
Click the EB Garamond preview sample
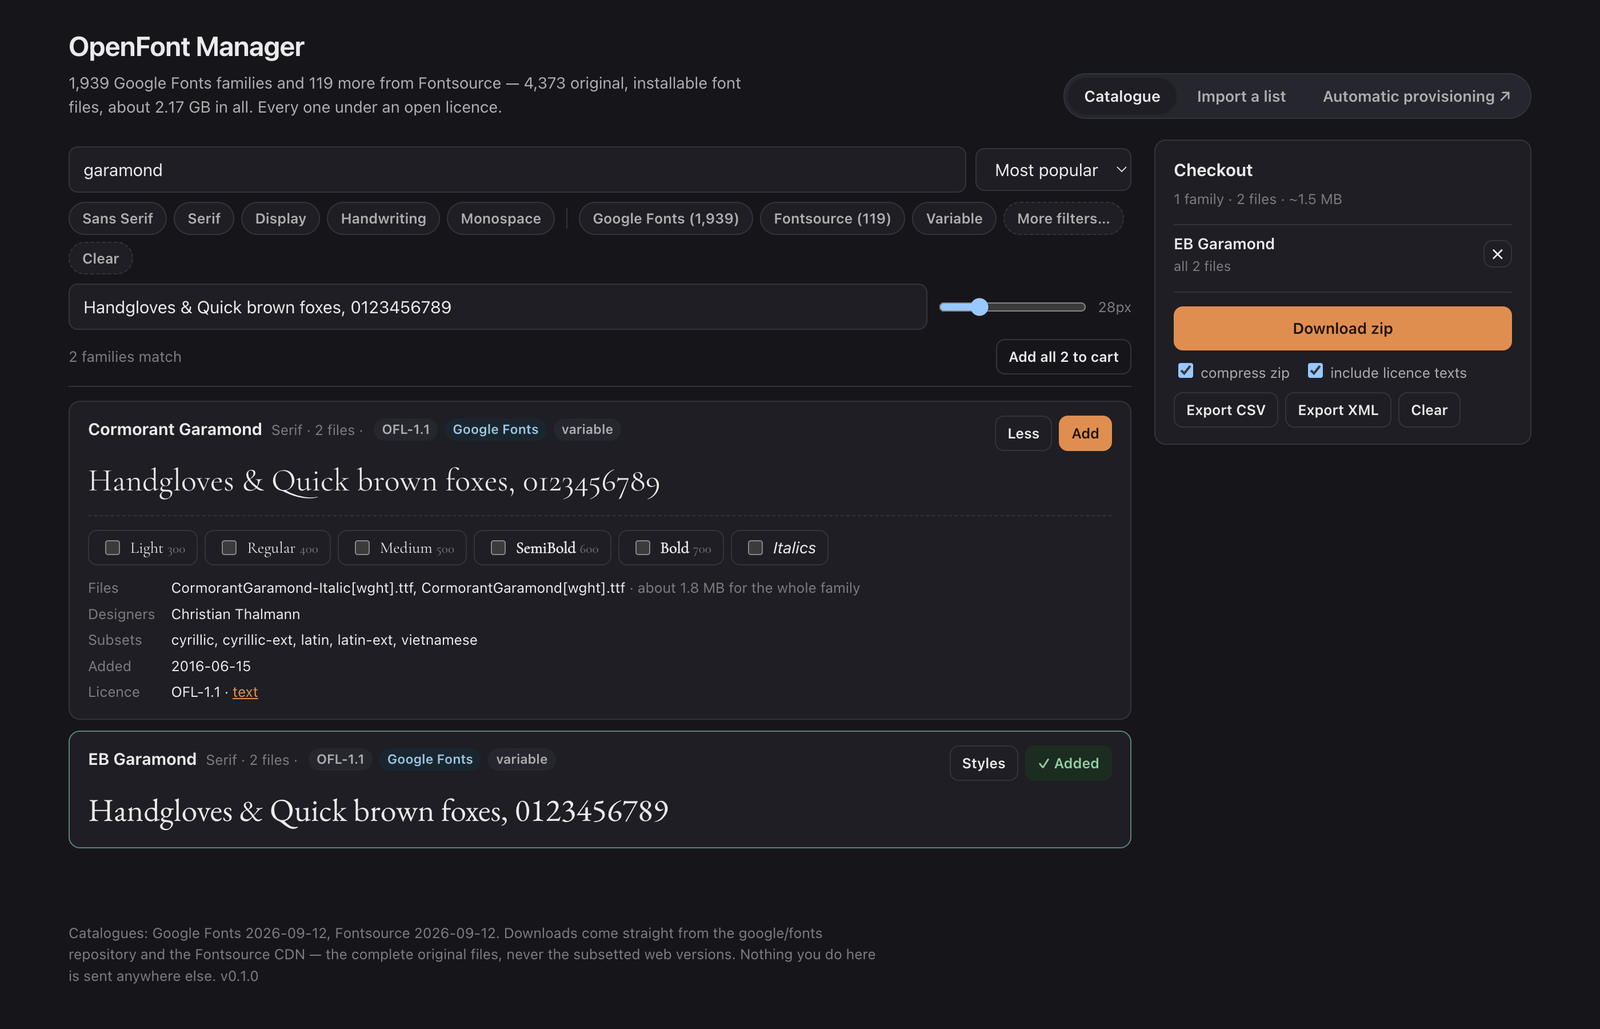(378, 811)
